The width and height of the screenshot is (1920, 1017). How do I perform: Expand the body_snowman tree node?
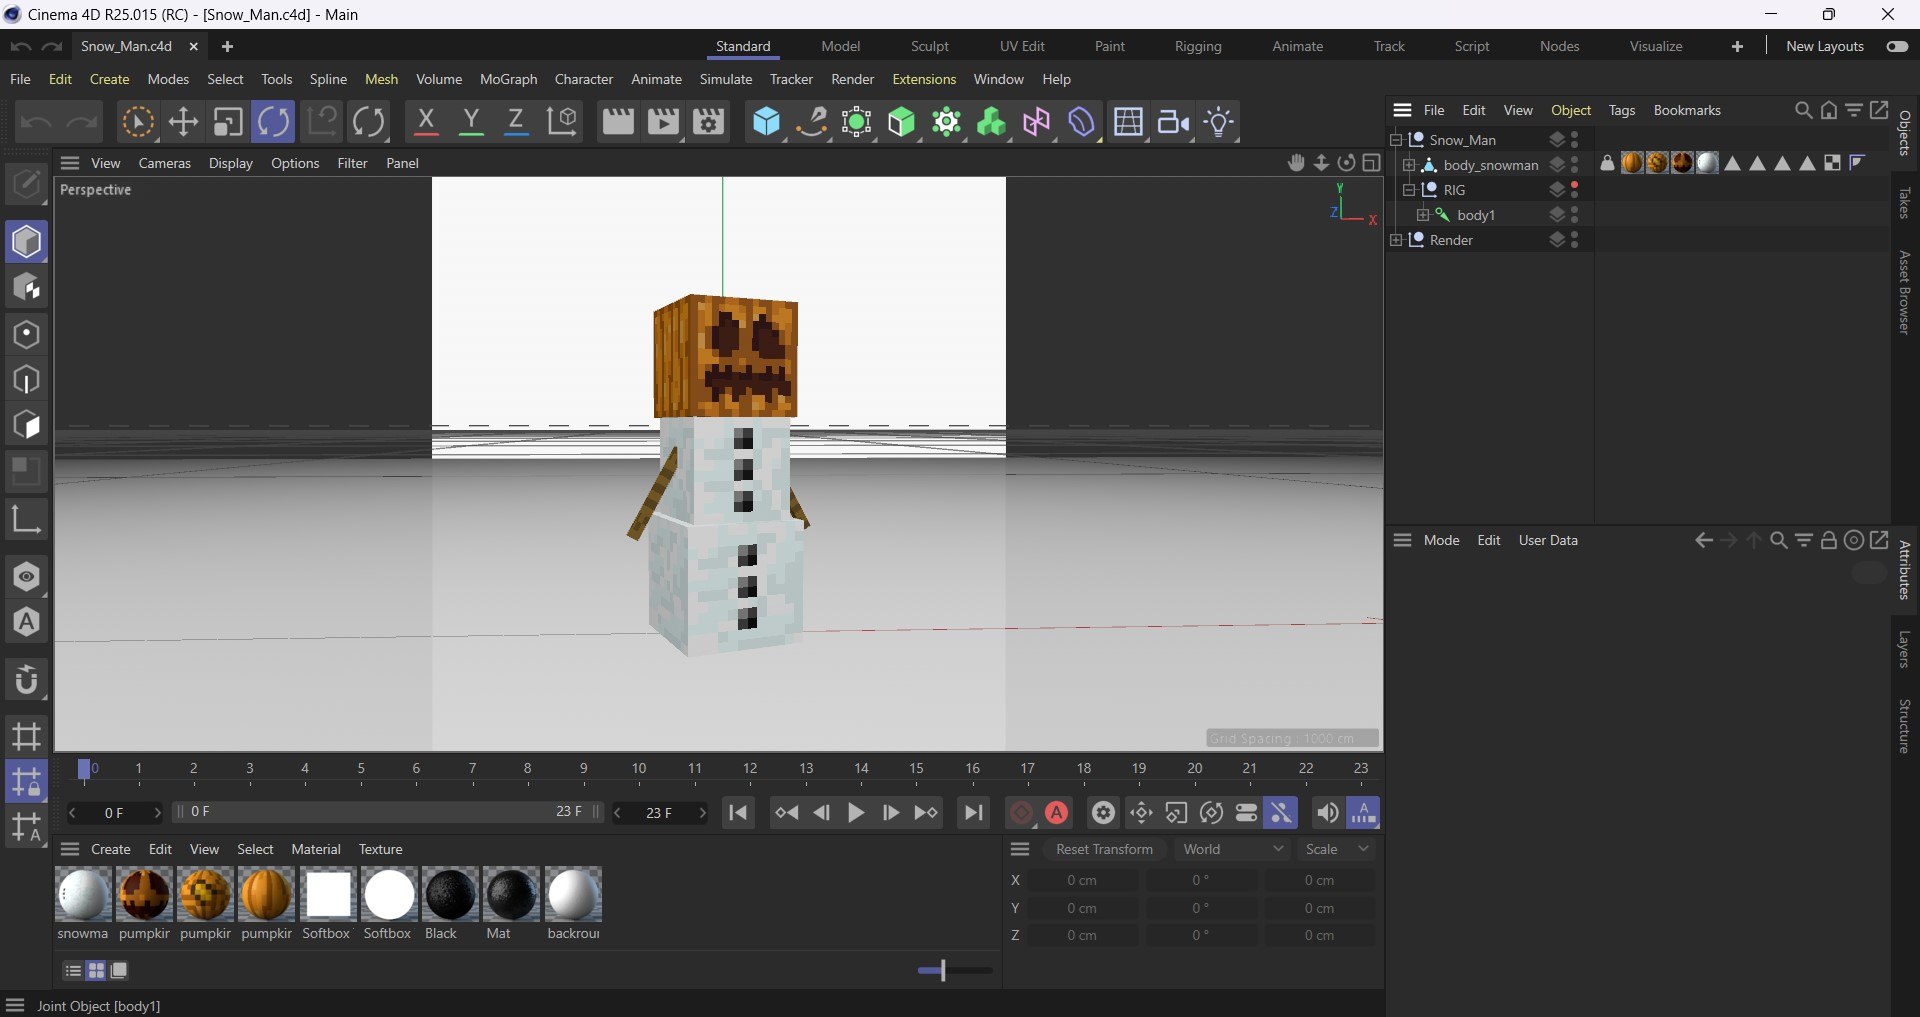point(1409,165)
